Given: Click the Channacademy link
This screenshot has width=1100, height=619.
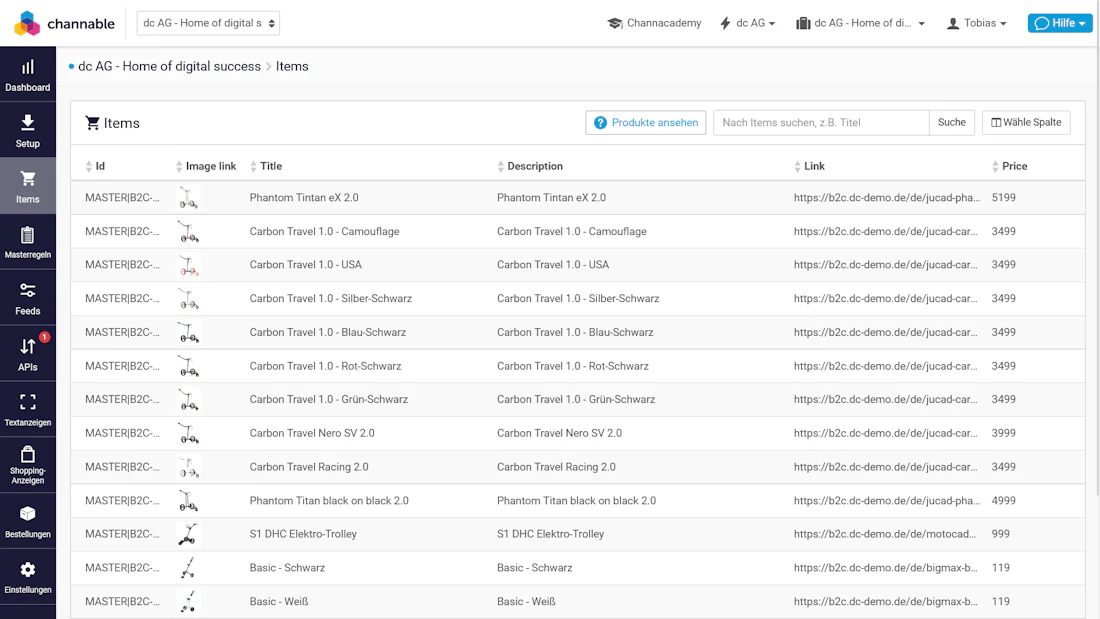Looking at the screenshot, I should (x=654, y=23).
